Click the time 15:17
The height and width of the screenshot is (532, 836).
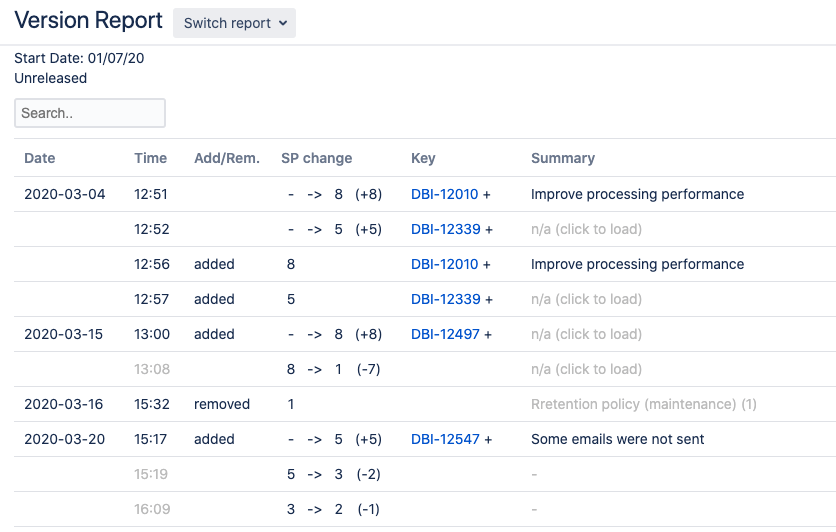click(150, 439)
